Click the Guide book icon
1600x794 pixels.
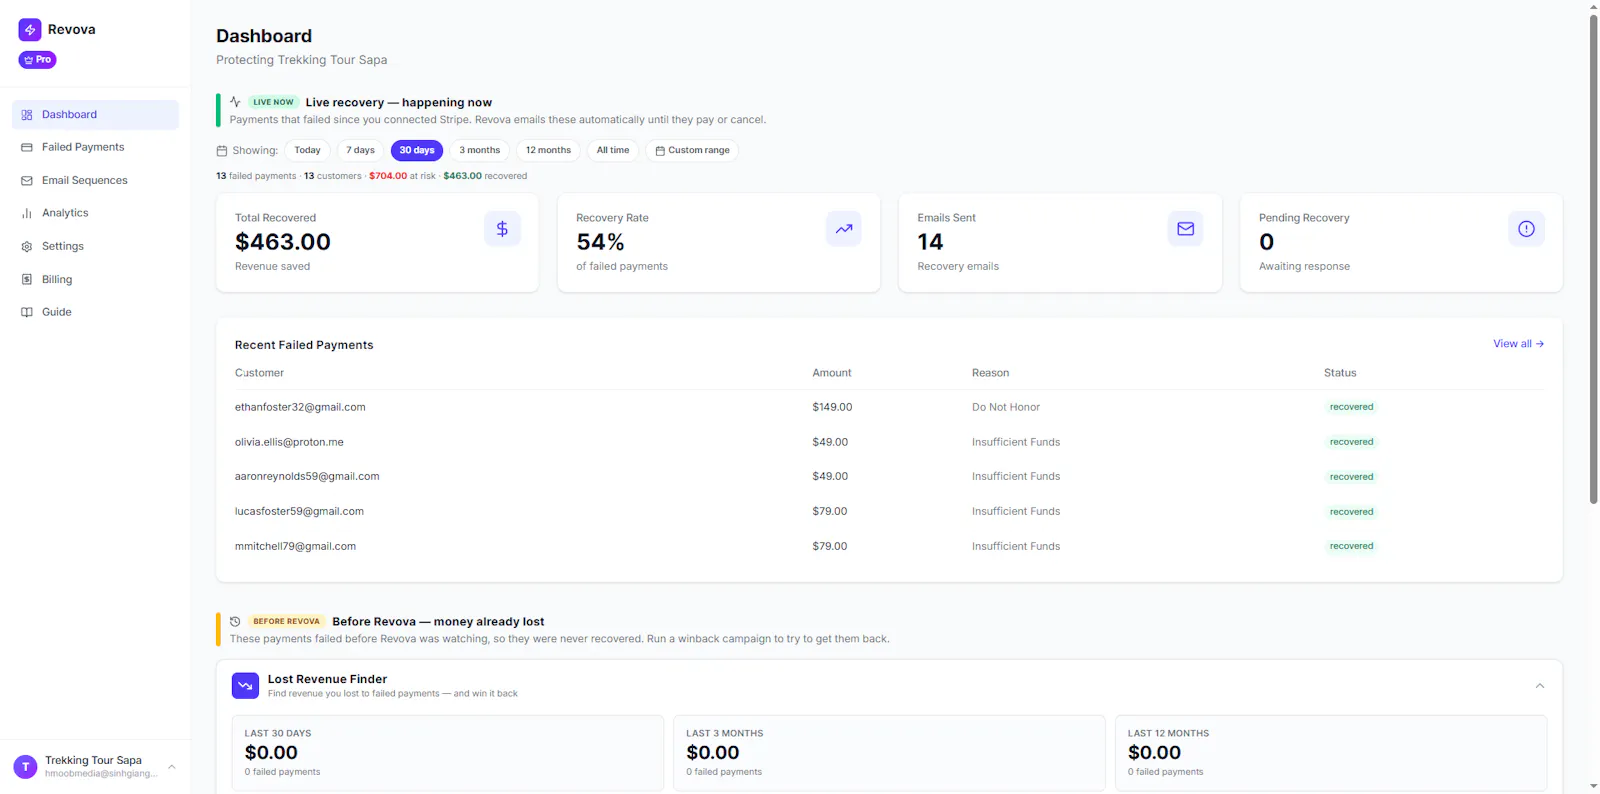click(27, 312)
